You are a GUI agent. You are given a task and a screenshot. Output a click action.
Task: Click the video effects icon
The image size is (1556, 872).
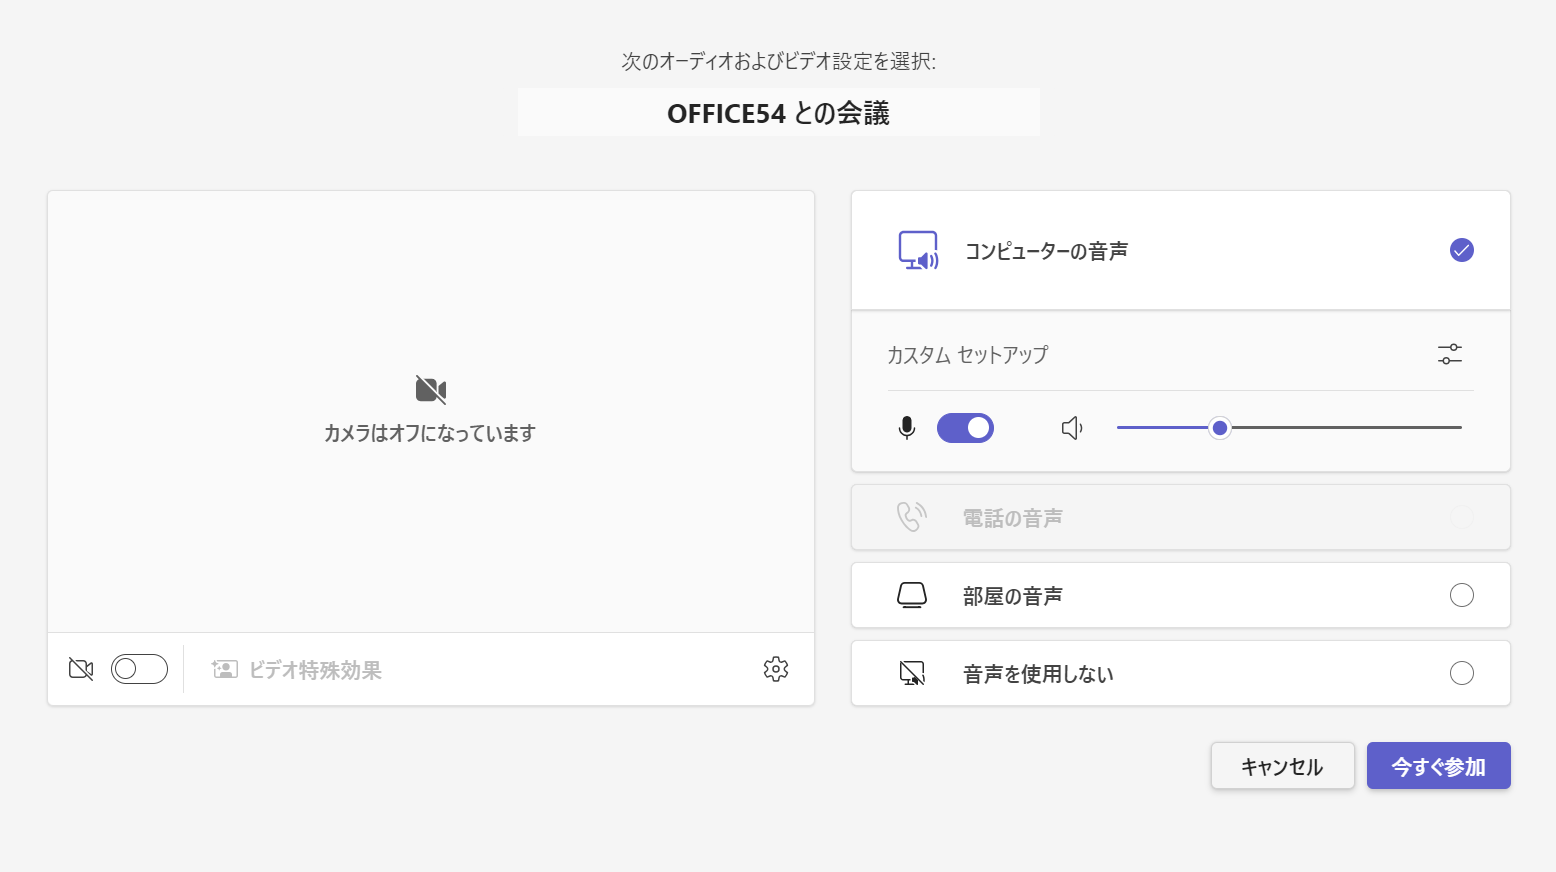click(x=225, y=669)
